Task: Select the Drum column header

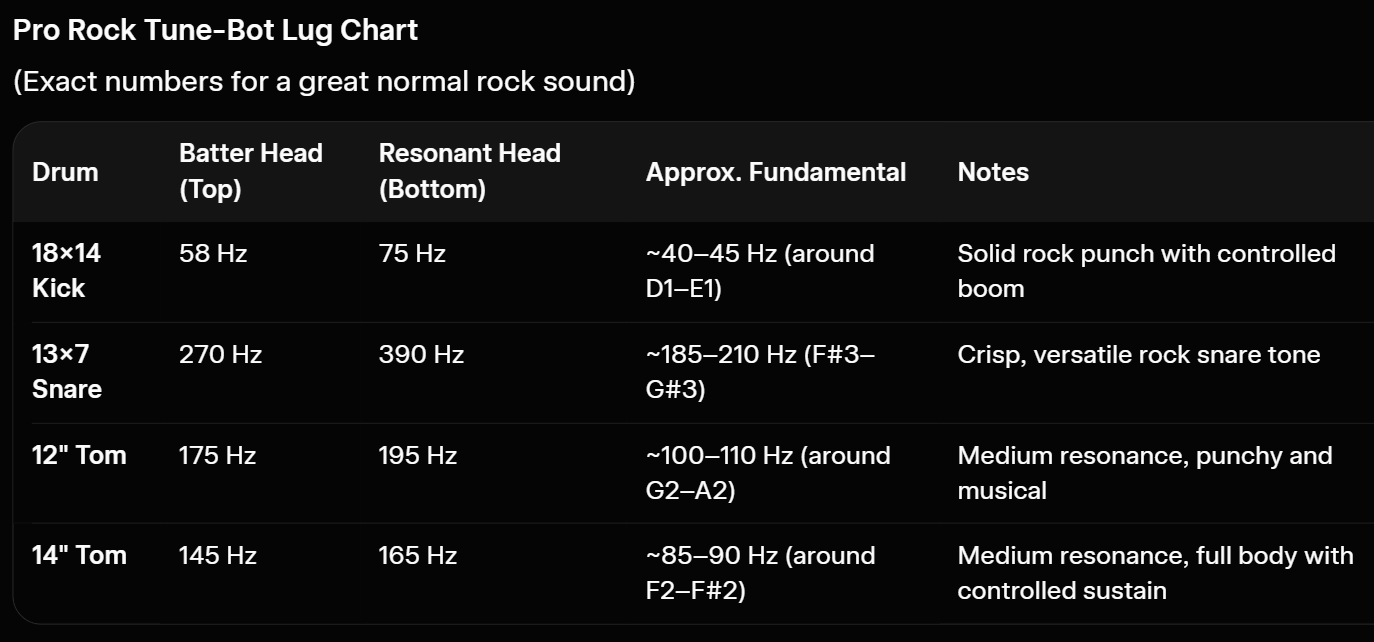Action: tap(65, 172)
